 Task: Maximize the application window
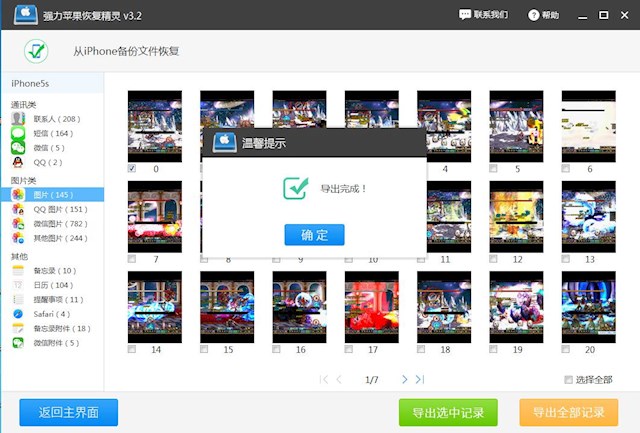click(603, 15)
